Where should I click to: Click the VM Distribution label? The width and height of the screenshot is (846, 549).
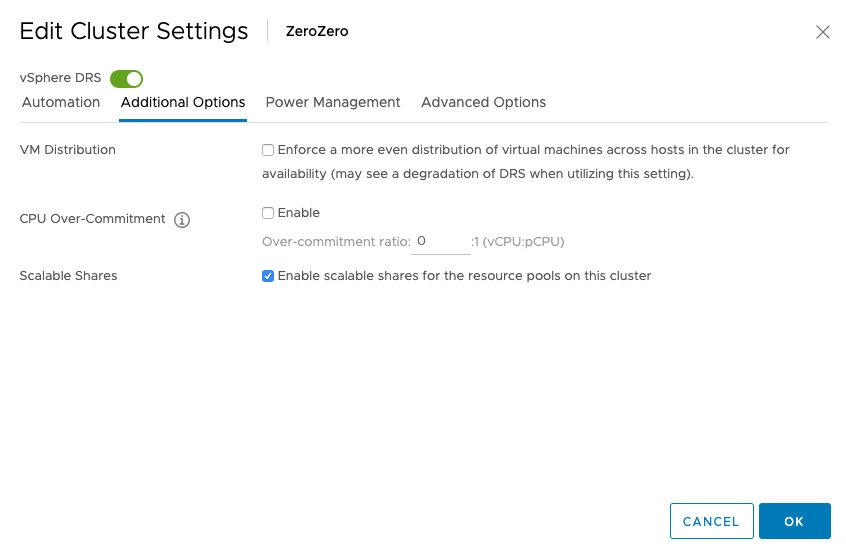[x=68, y=150]
